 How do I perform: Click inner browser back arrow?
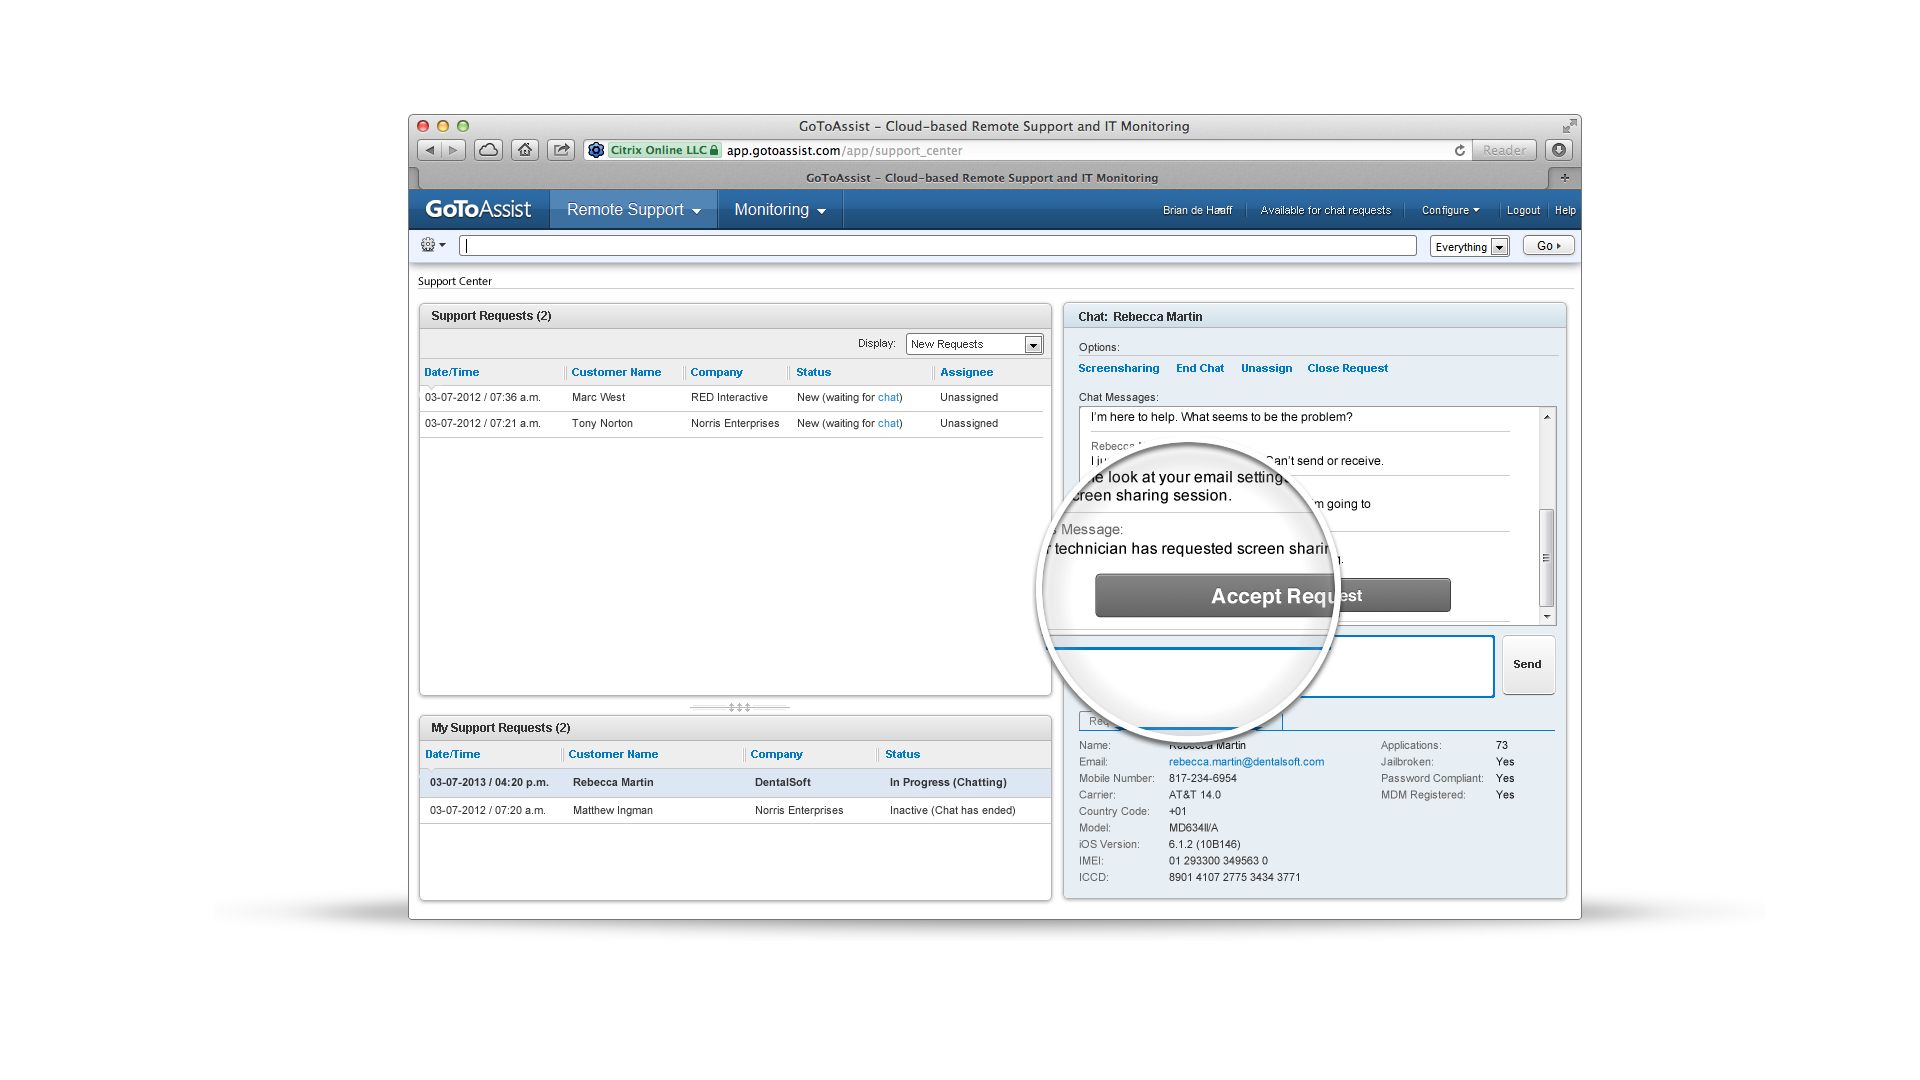coord(430,150)
